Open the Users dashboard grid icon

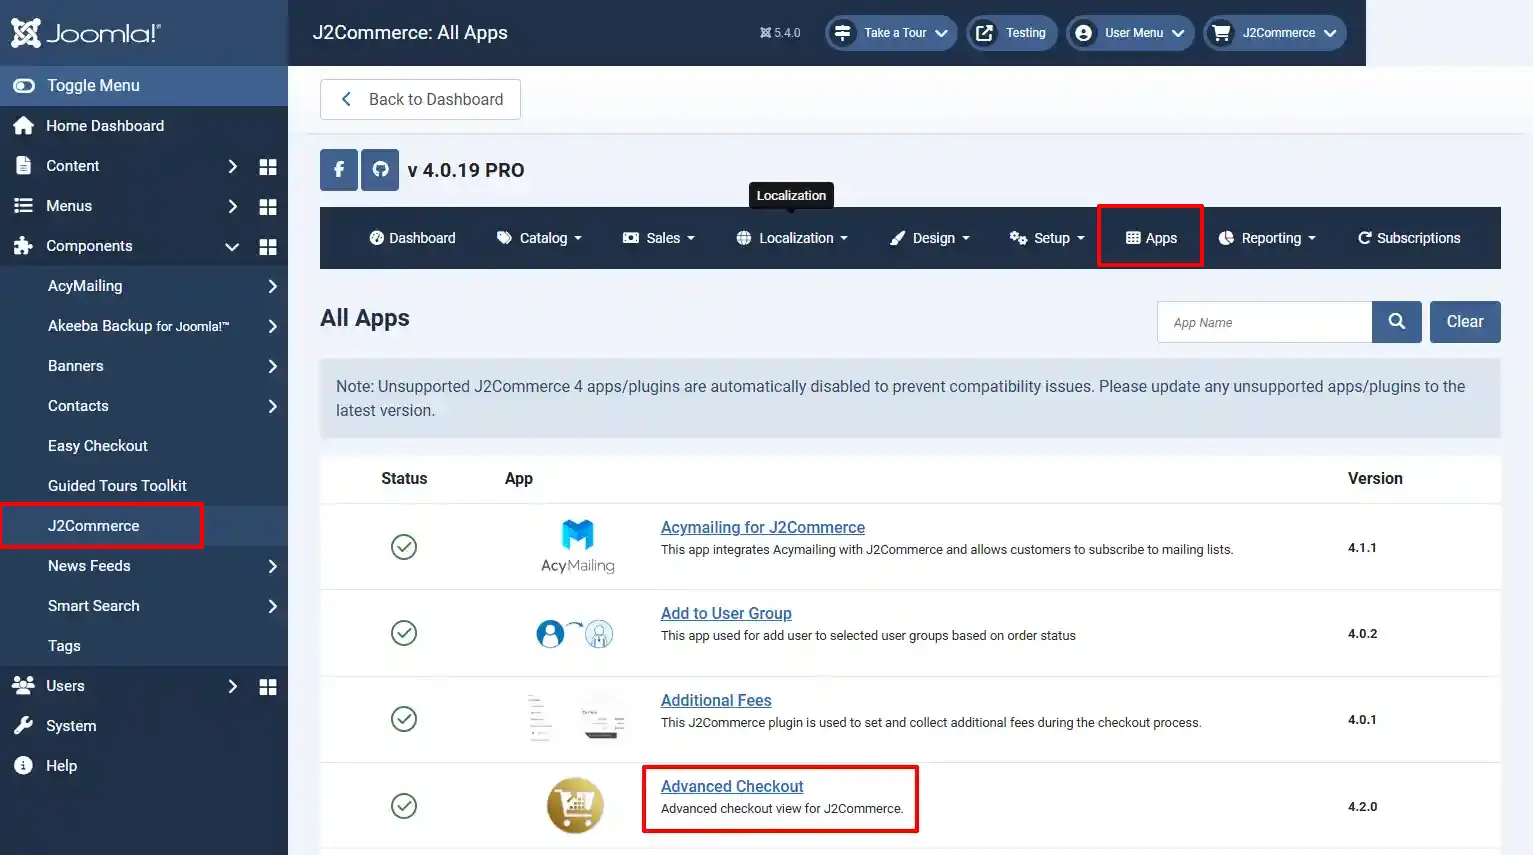268,687
